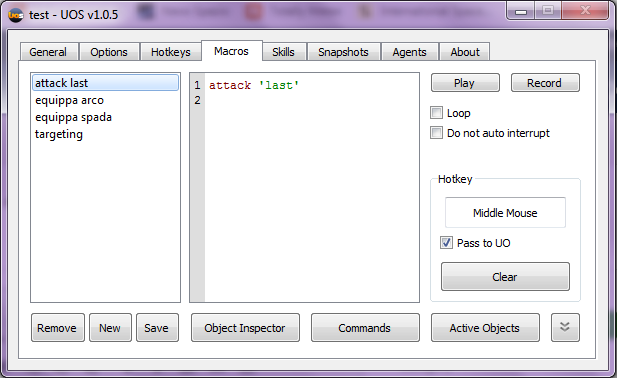
Task: Open the Object Inspector
Action: click(245, 327)
